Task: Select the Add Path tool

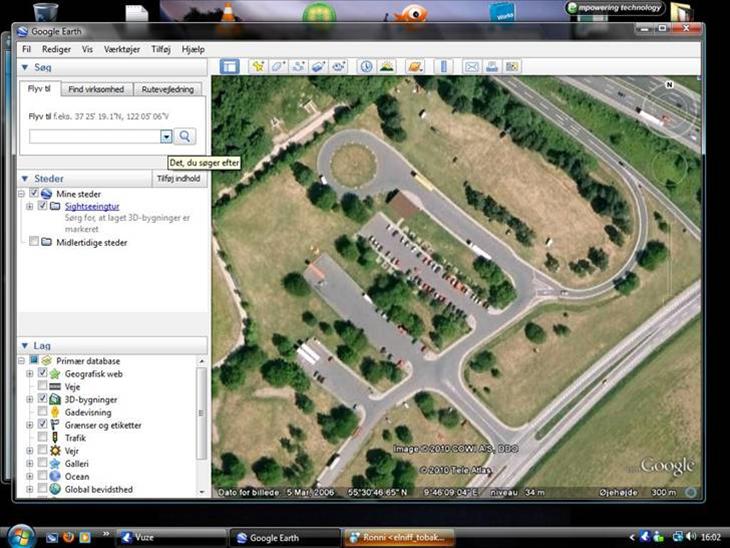Action: coord(298,66)
